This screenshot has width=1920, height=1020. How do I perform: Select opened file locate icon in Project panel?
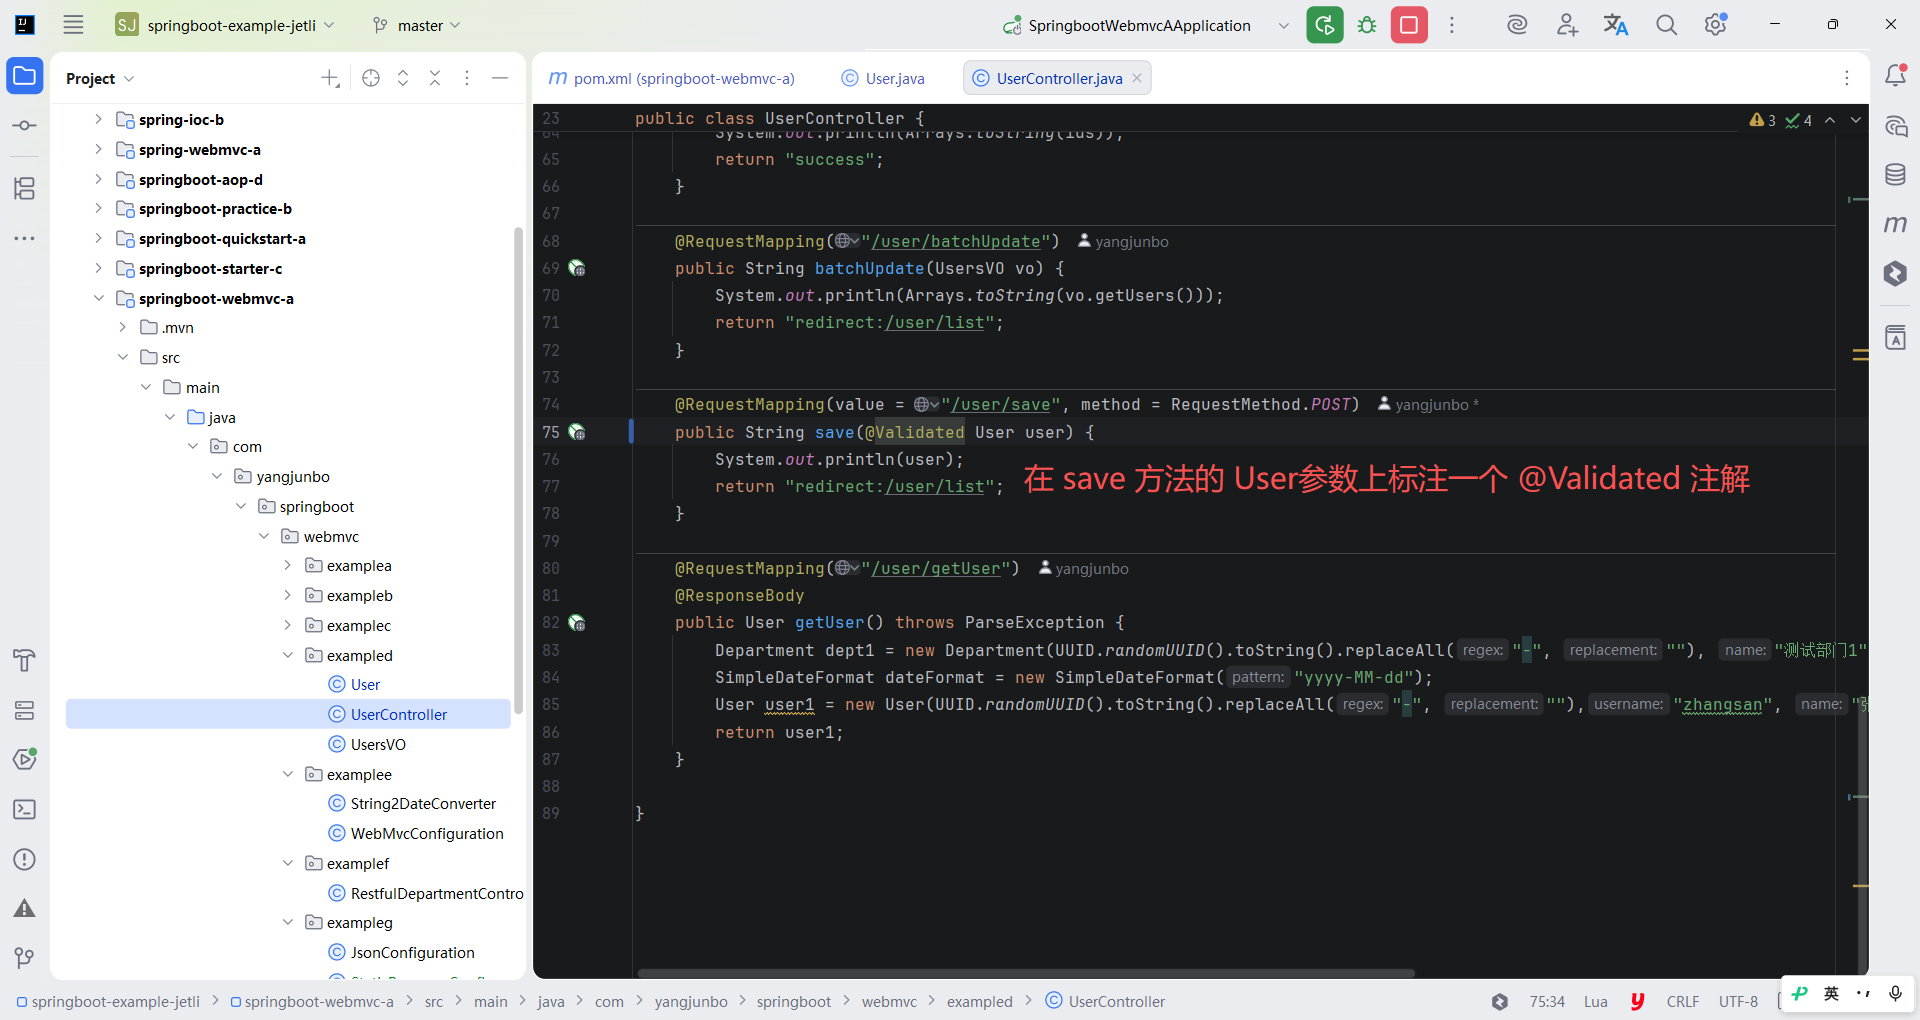pos(371,78)
